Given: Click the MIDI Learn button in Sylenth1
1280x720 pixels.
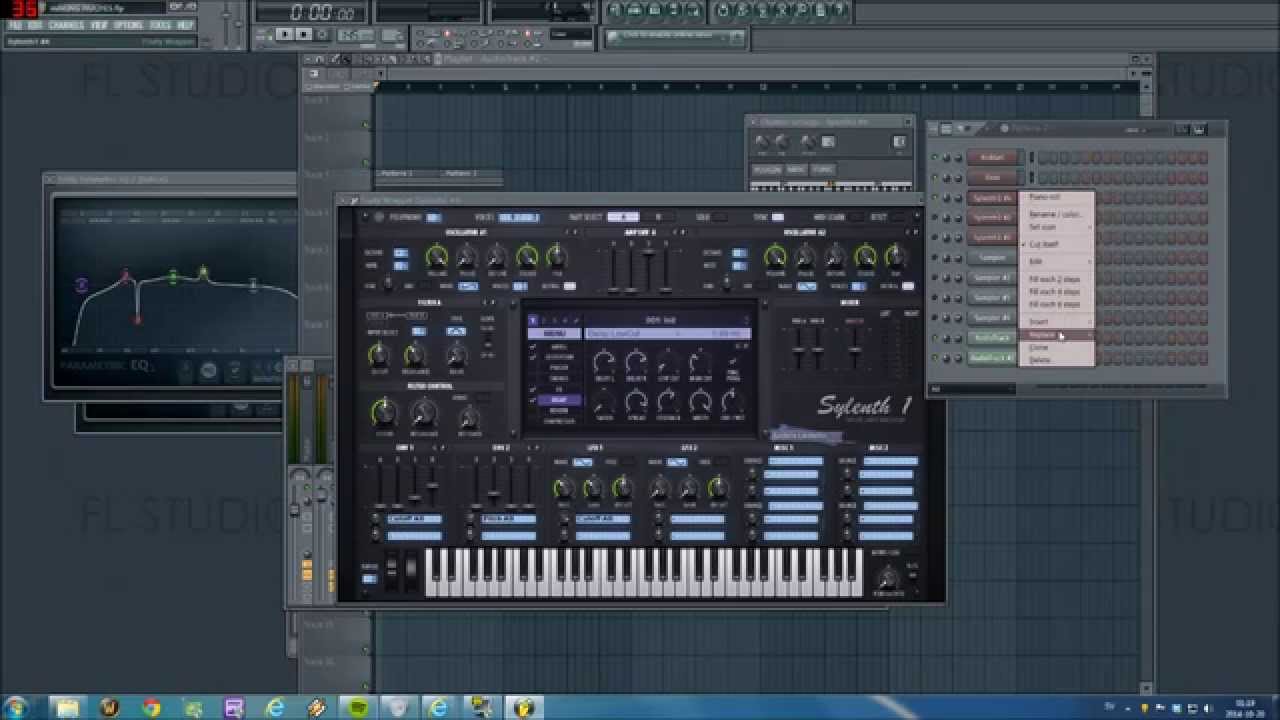Looking at the screenshot, I should [x=856, y=217].
